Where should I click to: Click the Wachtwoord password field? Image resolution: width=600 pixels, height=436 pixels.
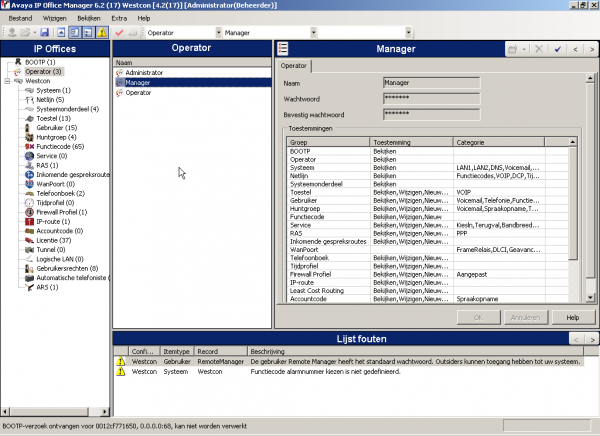pyautogui.click(x=431, y=99)
